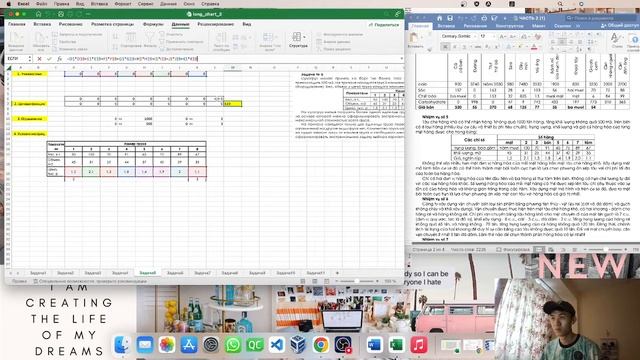
Task: Adjust the Excel zoom slider
Action: pyautogui.click(x=356, y=281)
